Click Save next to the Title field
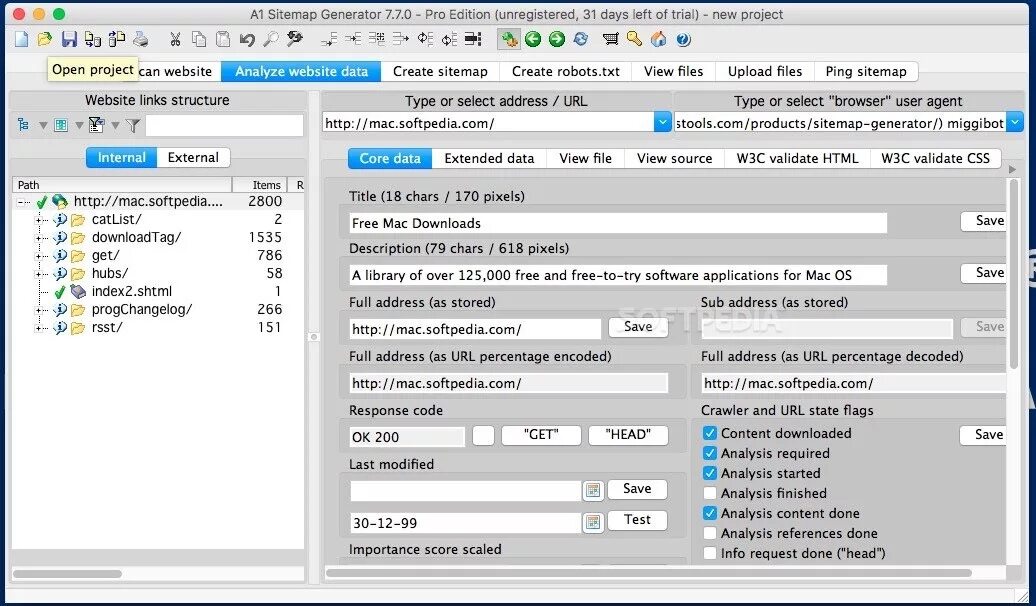This screenshot has height=606, width=1036. 984,221
